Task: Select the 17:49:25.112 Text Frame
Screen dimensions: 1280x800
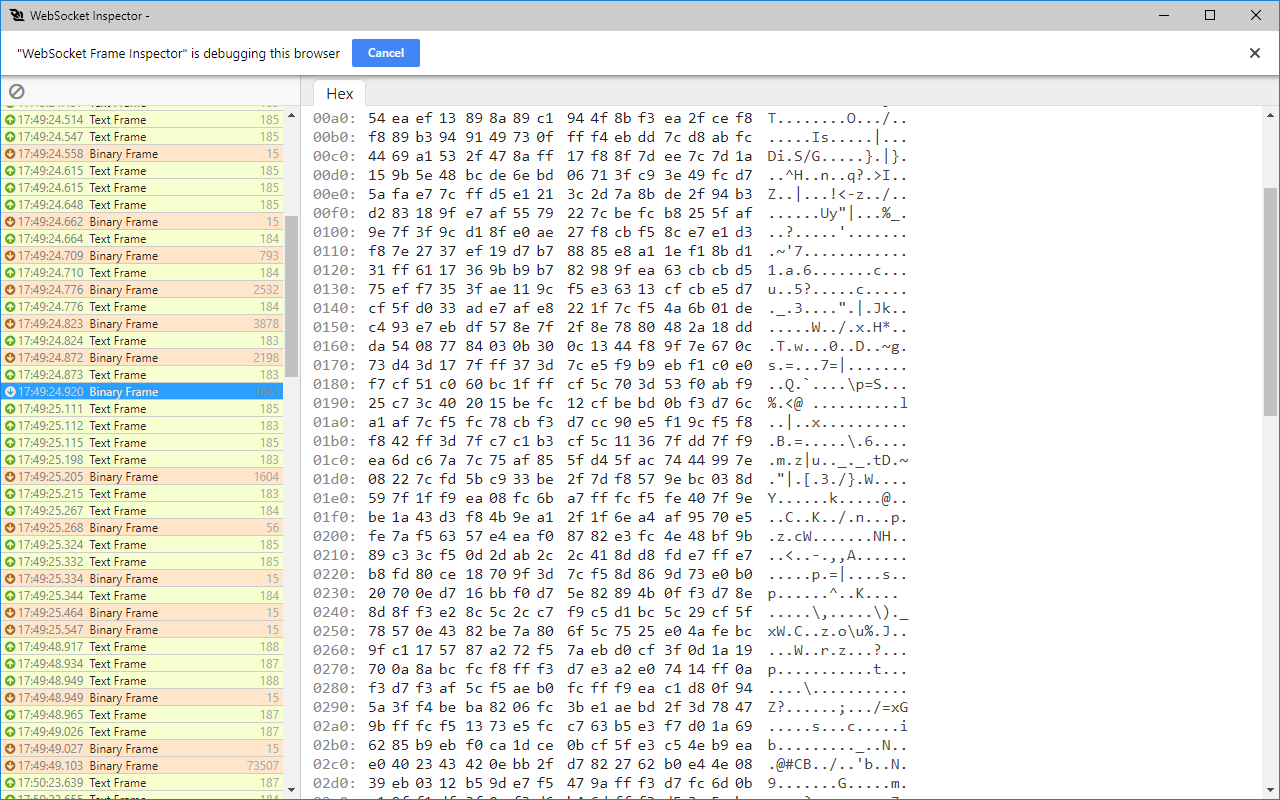Action: pos(142,426)
